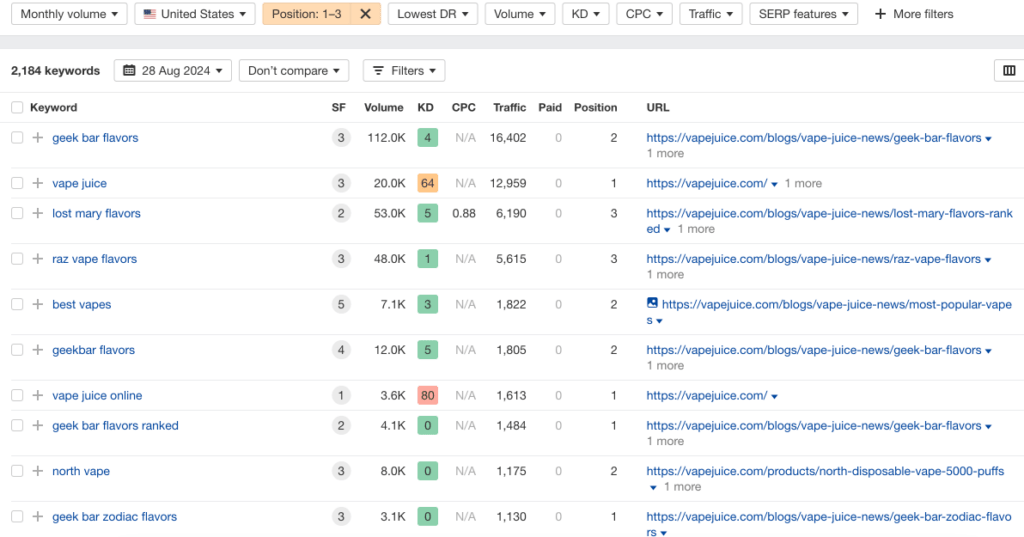This screenshot has height=537, width=1024.
Task: Check the box for vape juice online row
Action: pos(17,396)
